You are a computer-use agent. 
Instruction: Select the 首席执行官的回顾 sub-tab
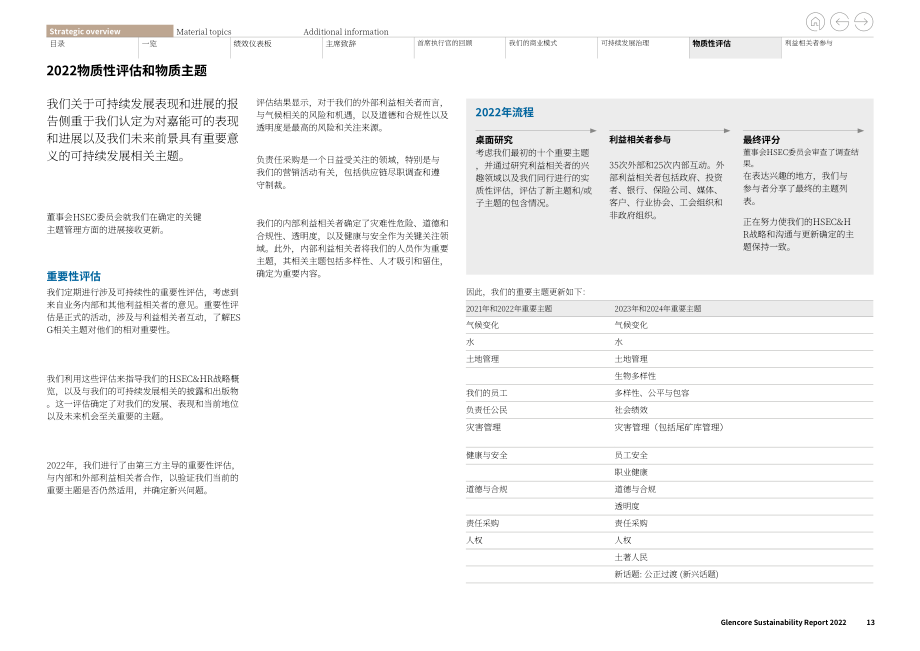click(444, 43)
